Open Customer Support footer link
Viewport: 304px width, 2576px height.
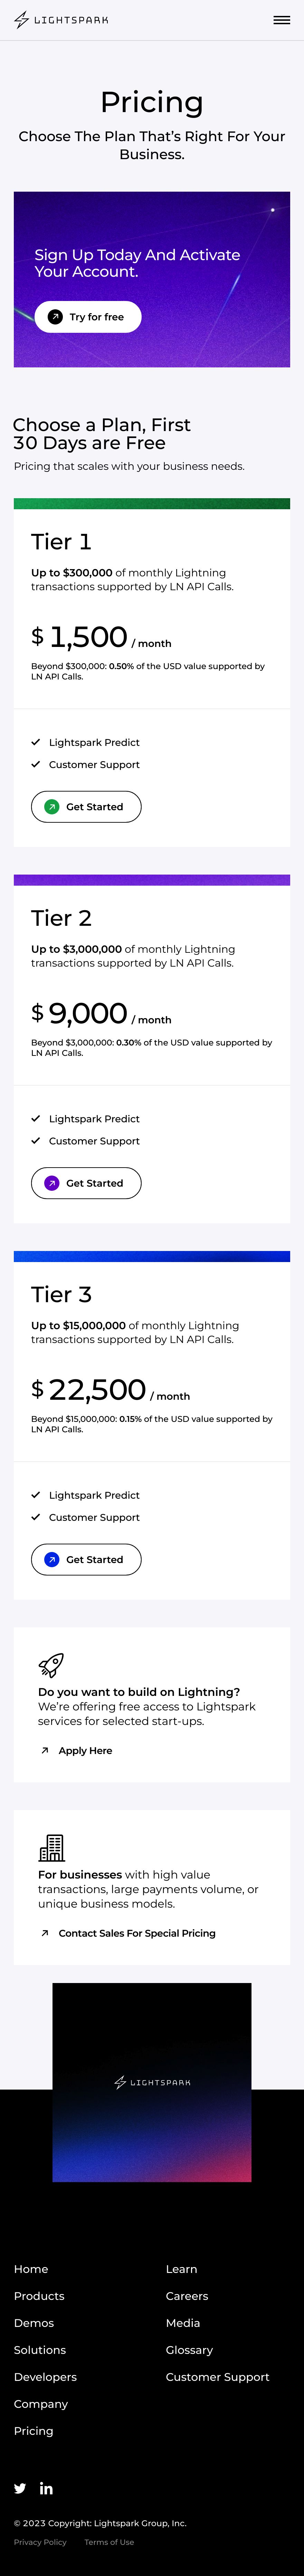pyautogui.click(x=217, y=2377)
